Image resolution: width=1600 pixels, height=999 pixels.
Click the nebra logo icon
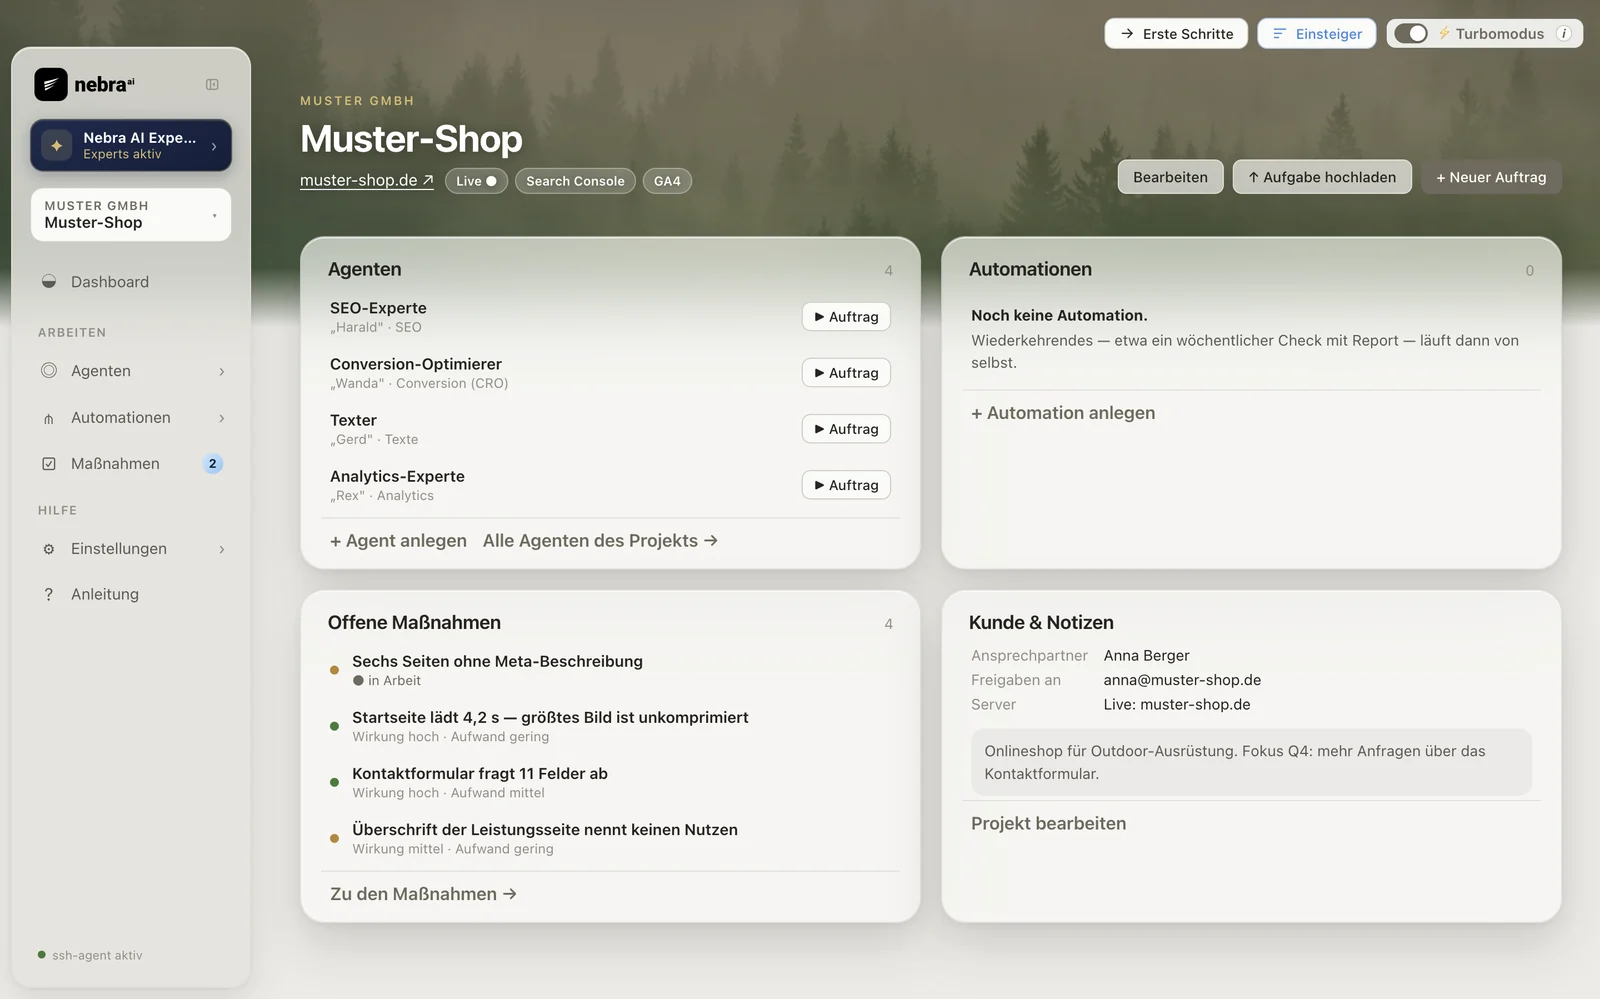51,85
